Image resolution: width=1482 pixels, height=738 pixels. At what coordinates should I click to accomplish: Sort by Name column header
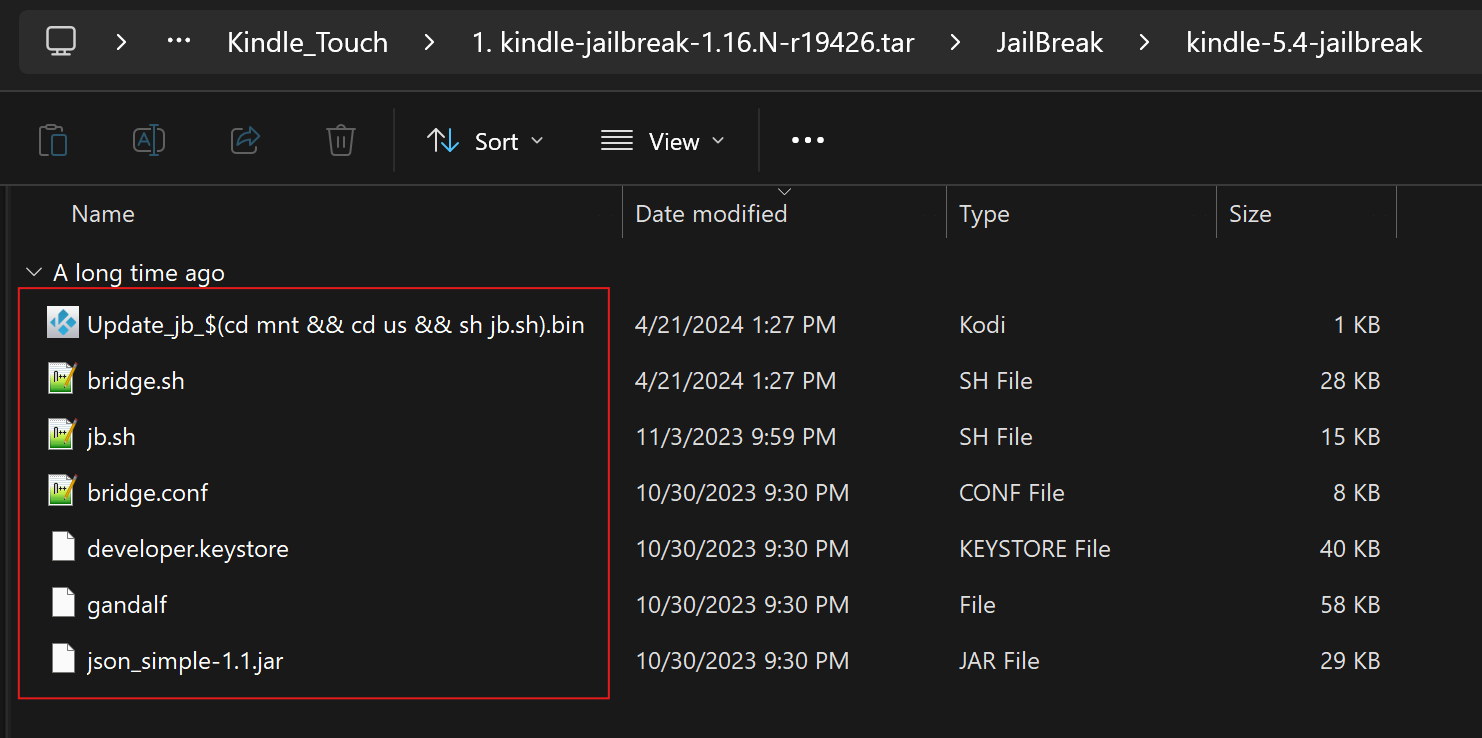tap(103, 213)
